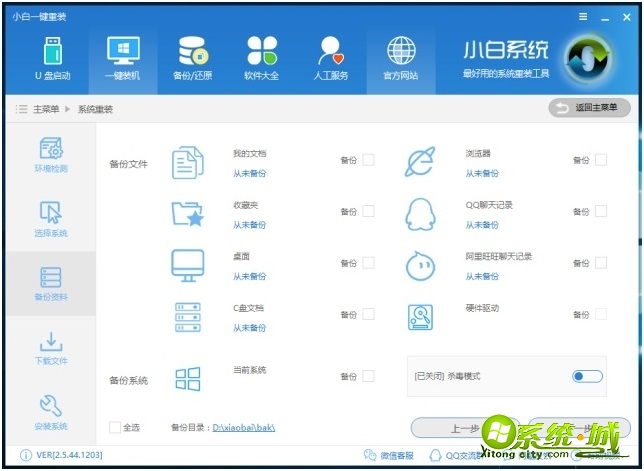Go to 选择系统 step in sidebar

51,219
